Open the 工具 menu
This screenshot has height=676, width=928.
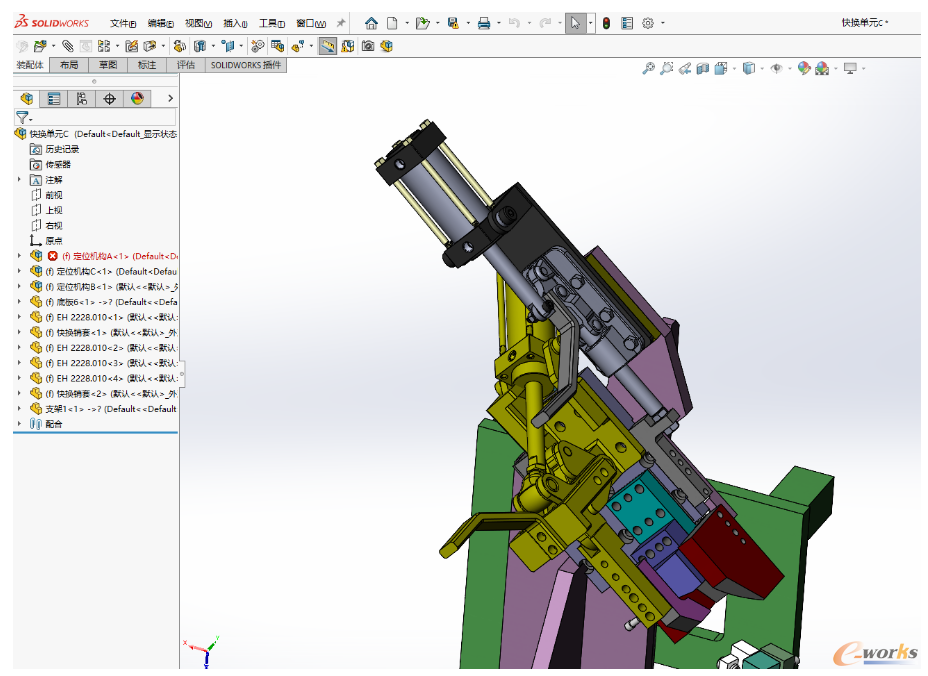[272, 23]
